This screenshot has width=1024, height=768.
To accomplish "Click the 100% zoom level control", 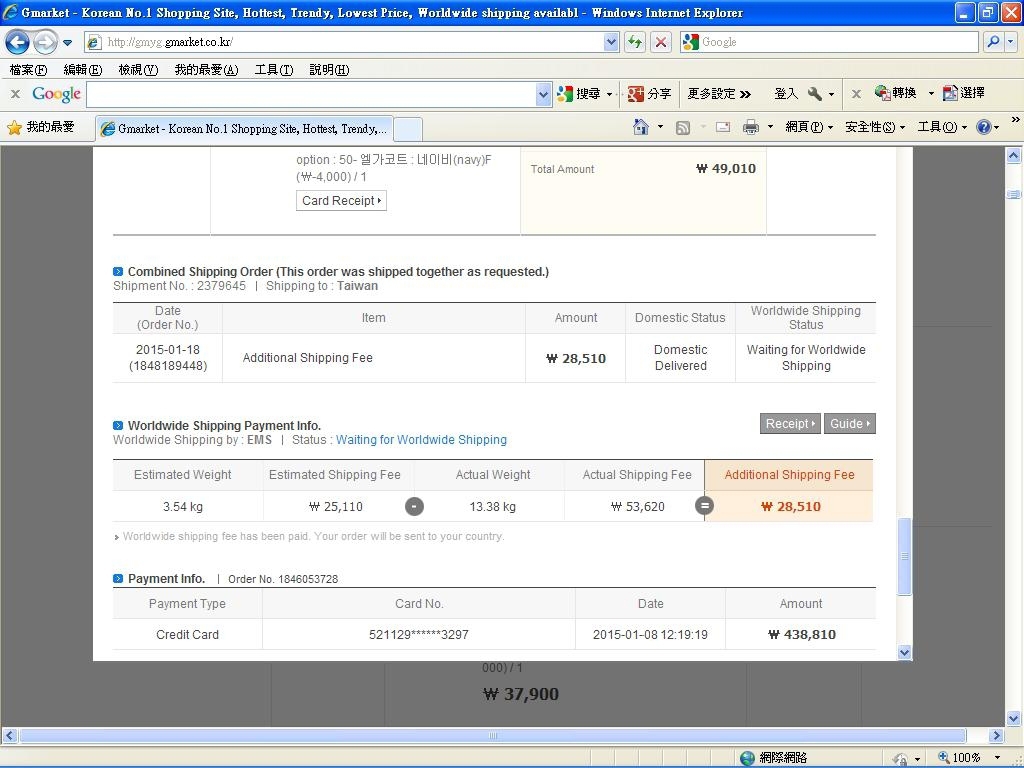I will click(969, 758).
